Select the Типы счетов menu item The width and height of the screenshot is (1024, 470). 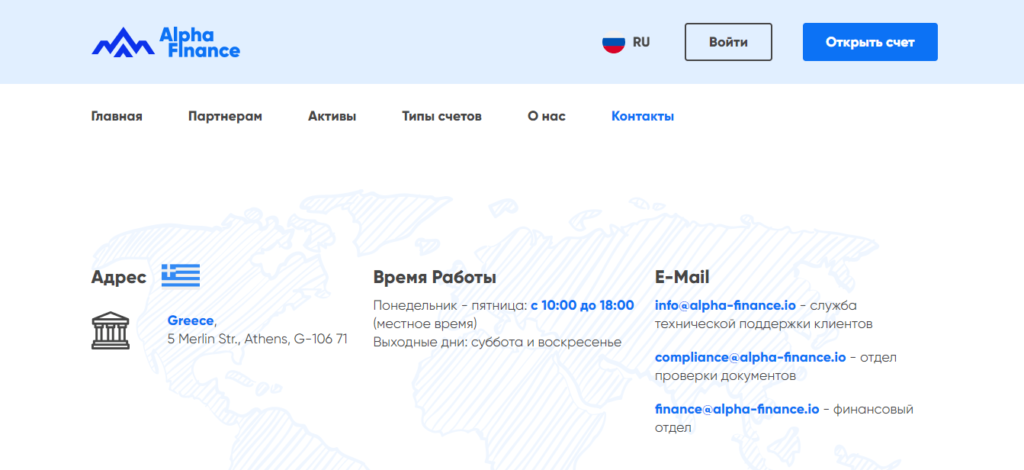442,117
